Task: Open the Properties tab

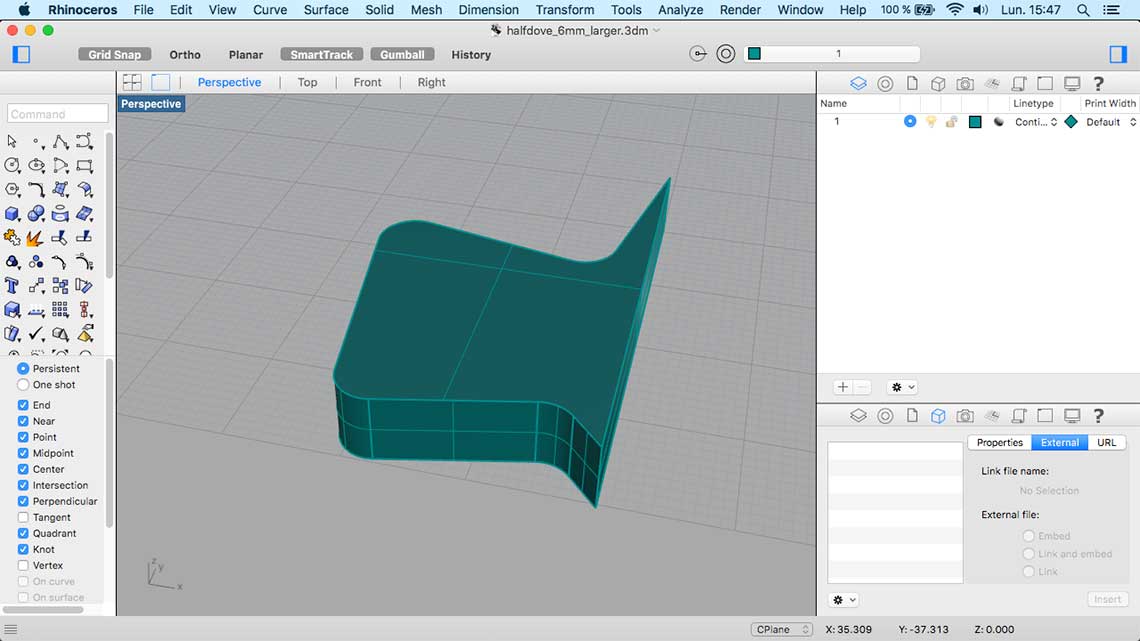Action: (1000, 443)
